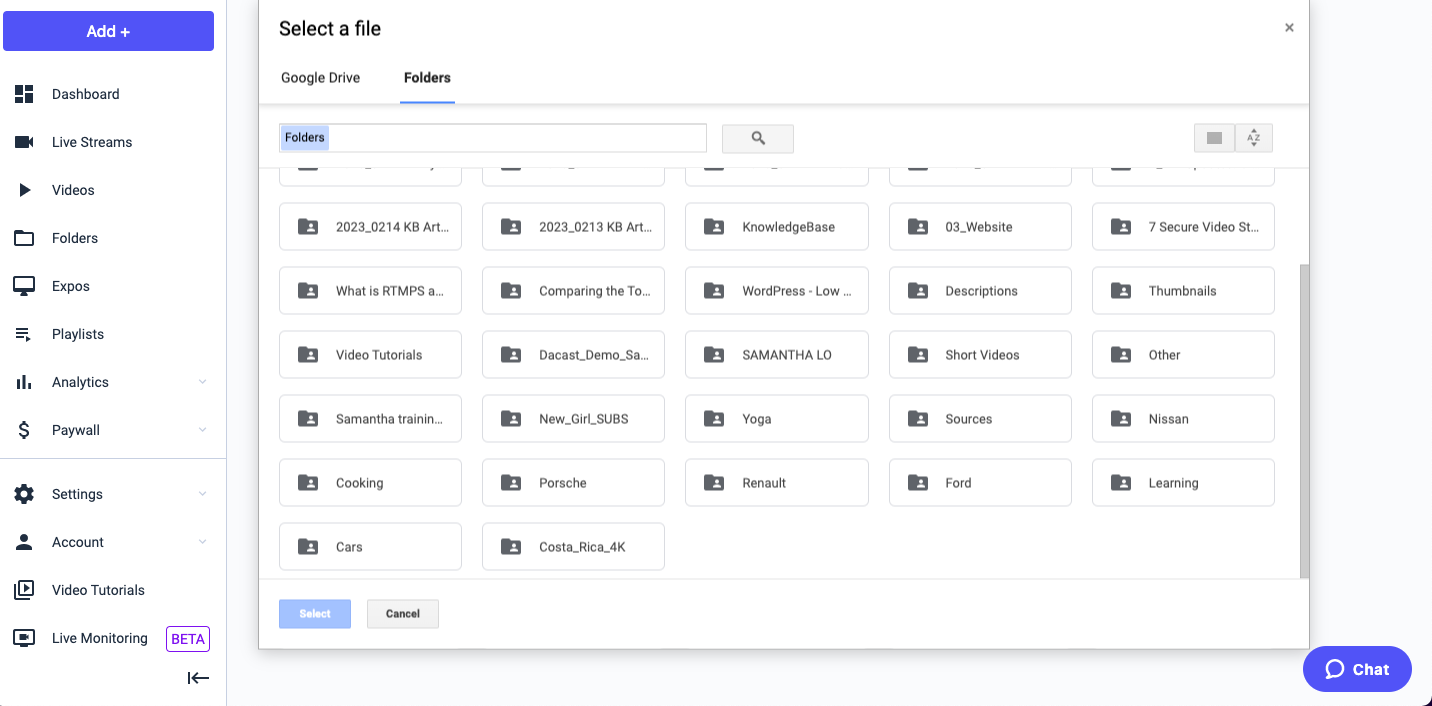Screen dimensions: 1432x706
Task: Select the Comparing the To... folder
Action: click(573, 291)
